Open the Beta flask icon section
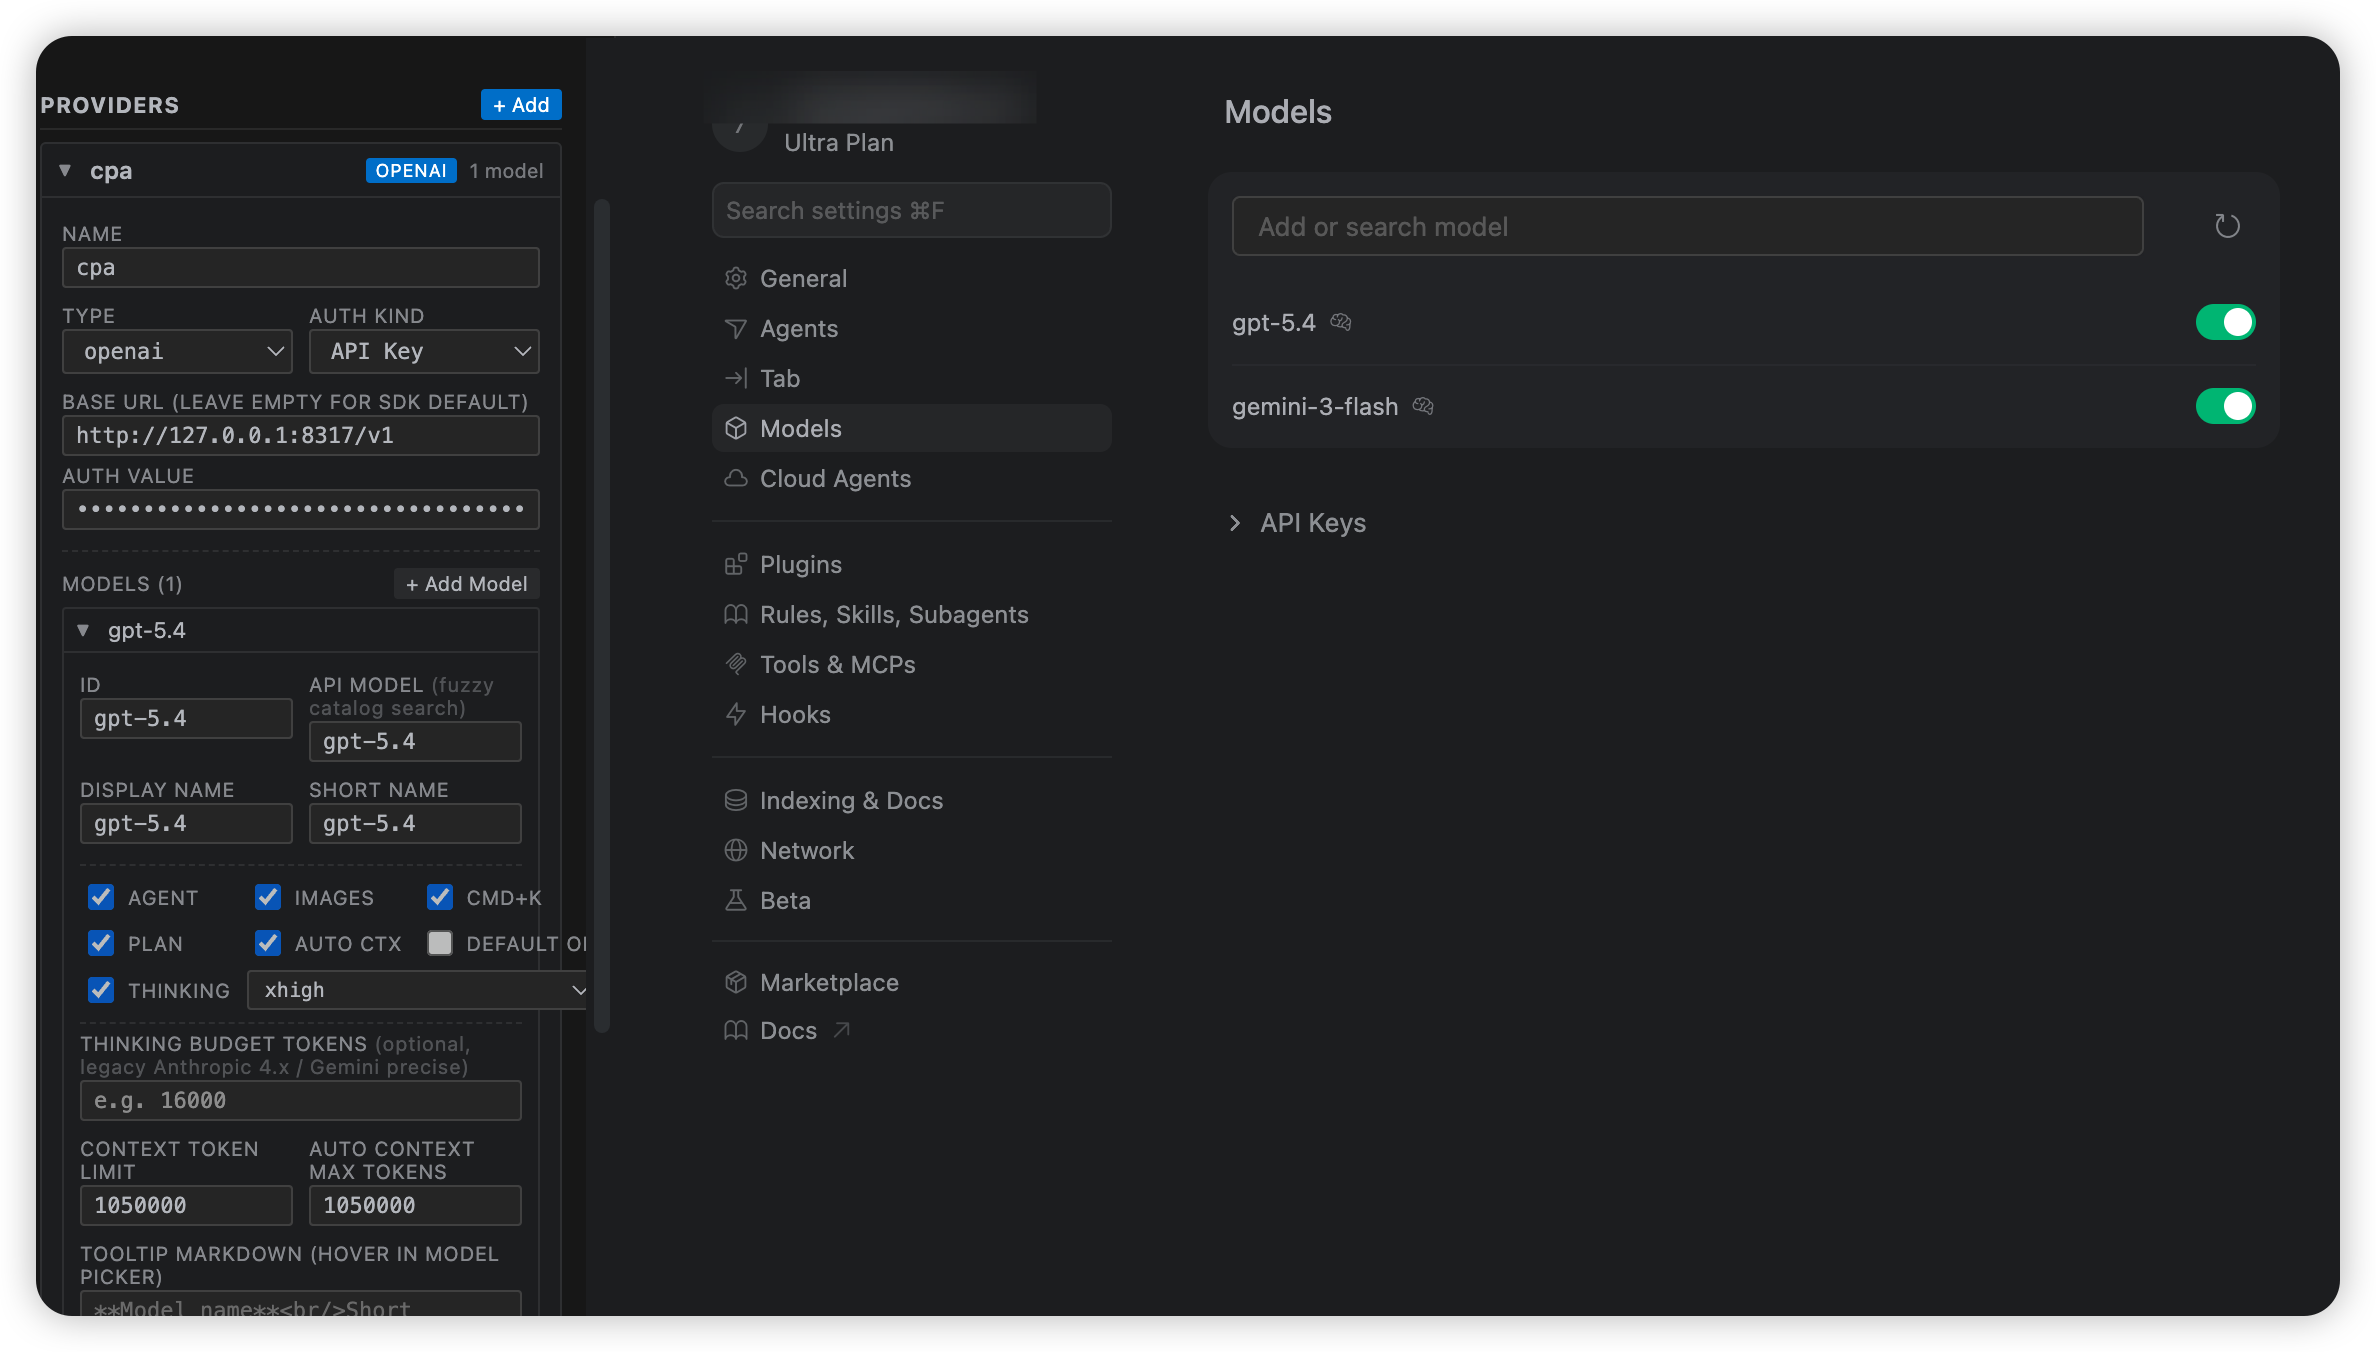 [x=736, y=900]
